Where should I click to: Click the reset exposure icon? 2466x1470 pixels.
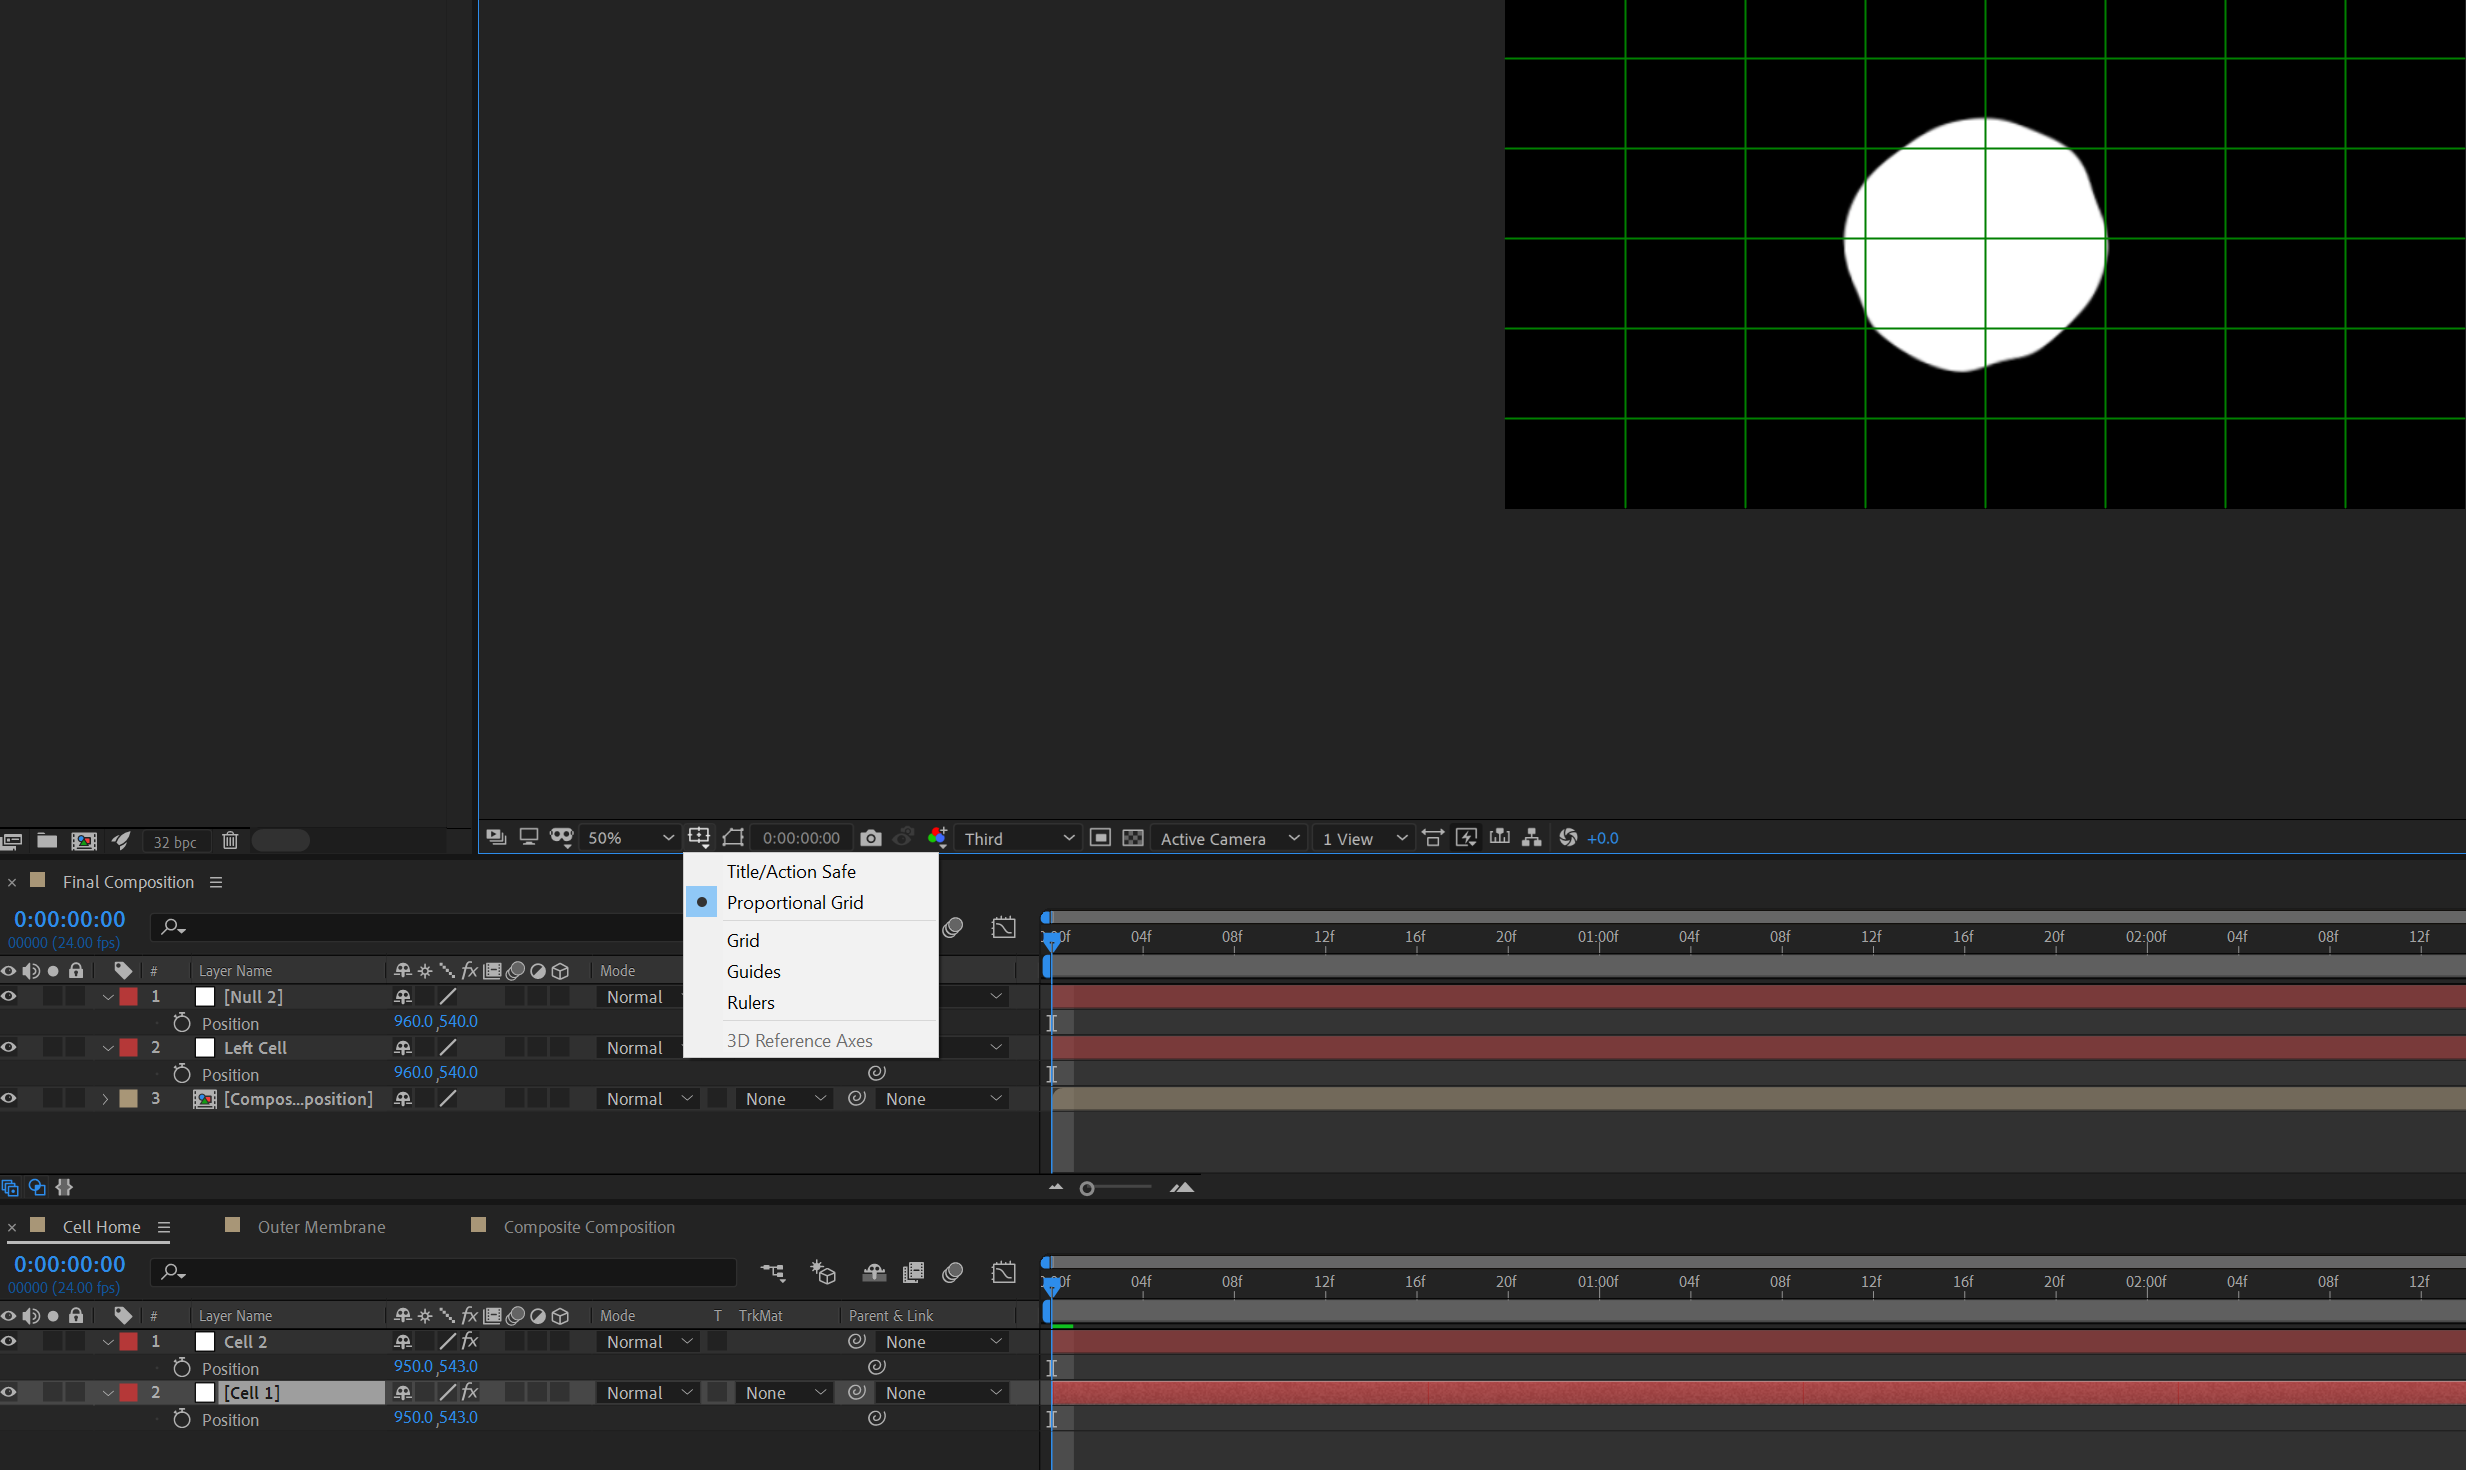pos(1568,838)
